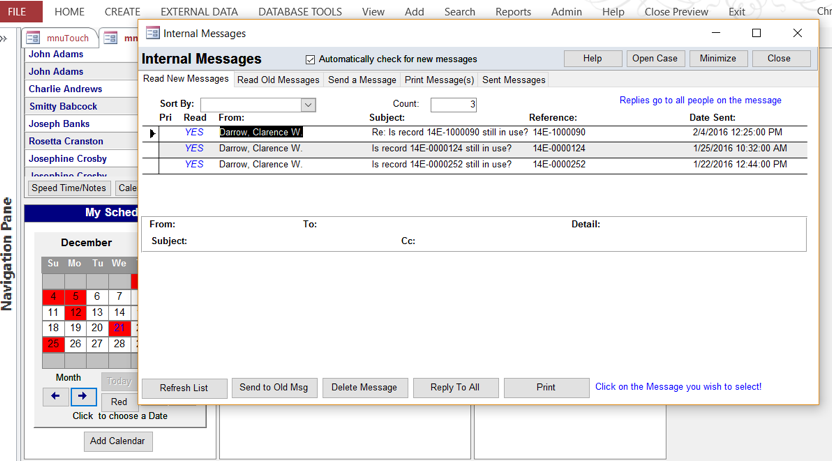Screen dimensions: 832x461
Task: Expand the Navigation Pane chevron
Action: pos(4,38)
